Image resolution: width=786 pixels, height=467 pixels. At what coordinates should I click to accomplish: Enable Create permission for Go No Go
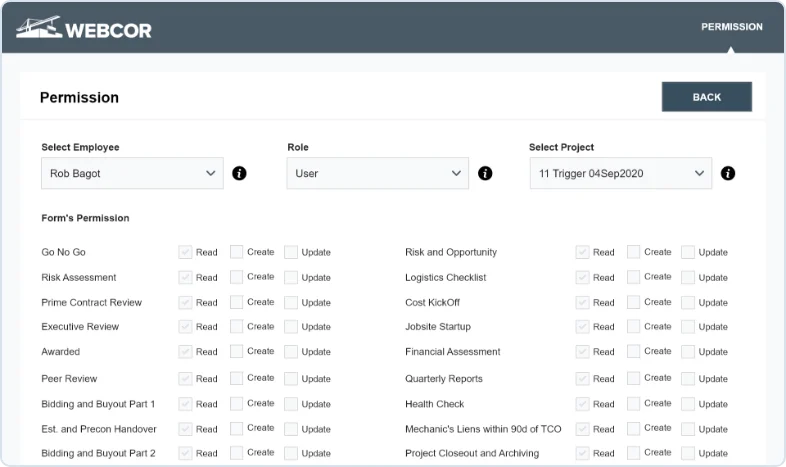(x=237, y=252)
